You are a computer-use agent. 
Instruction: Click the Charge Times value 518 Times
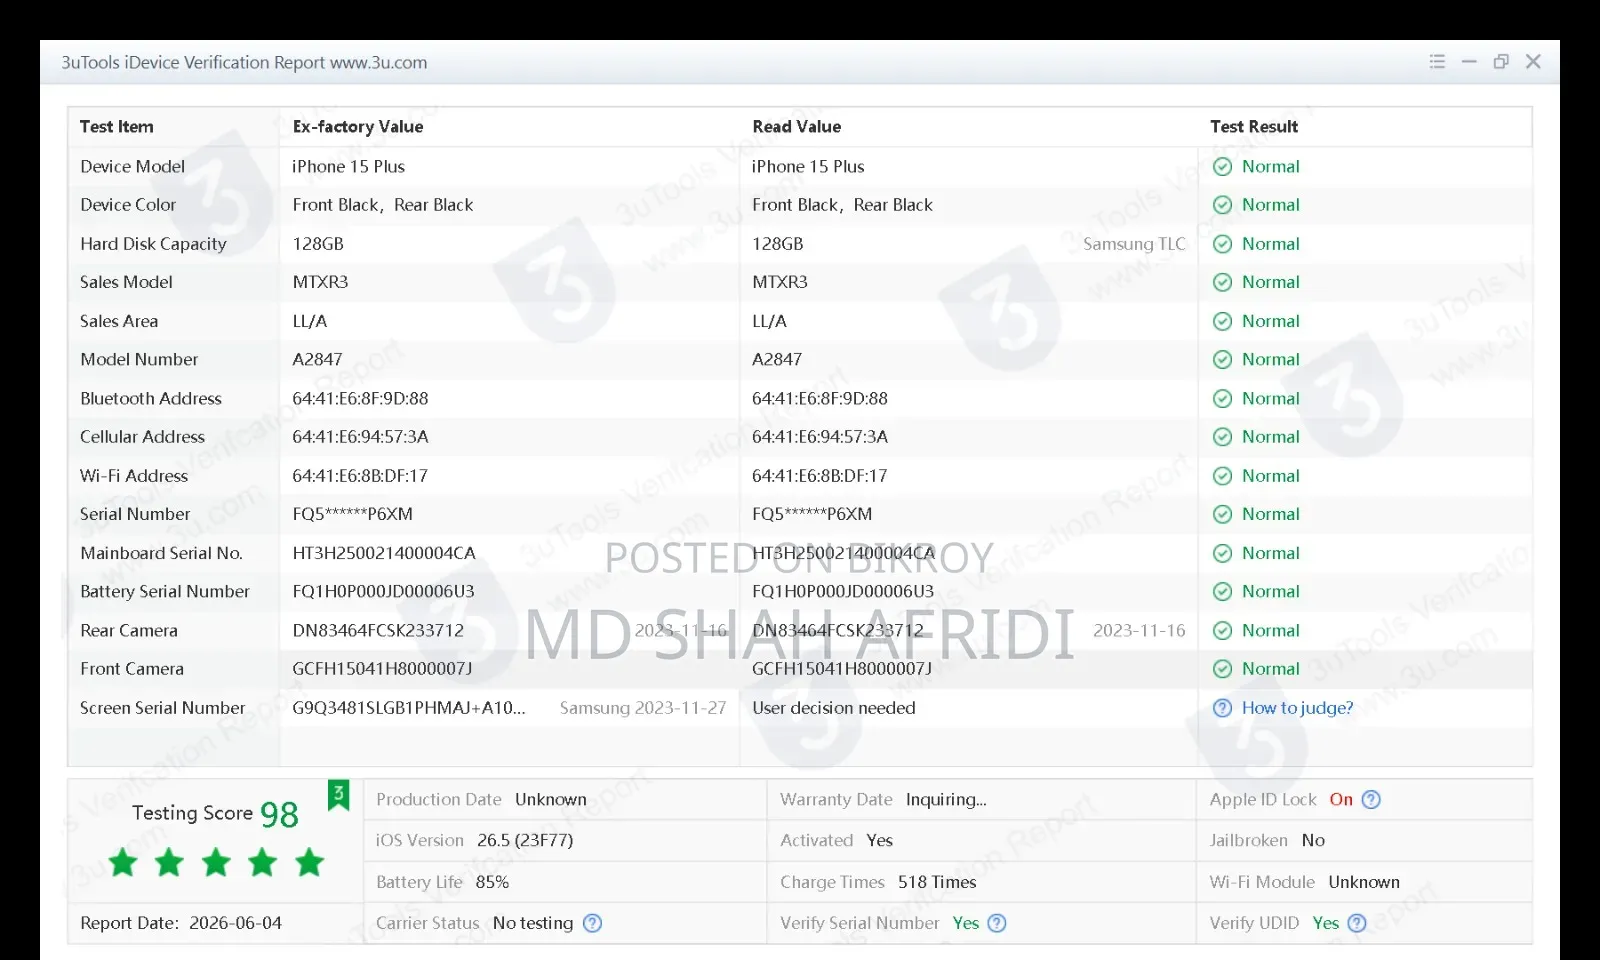point(937,882)
